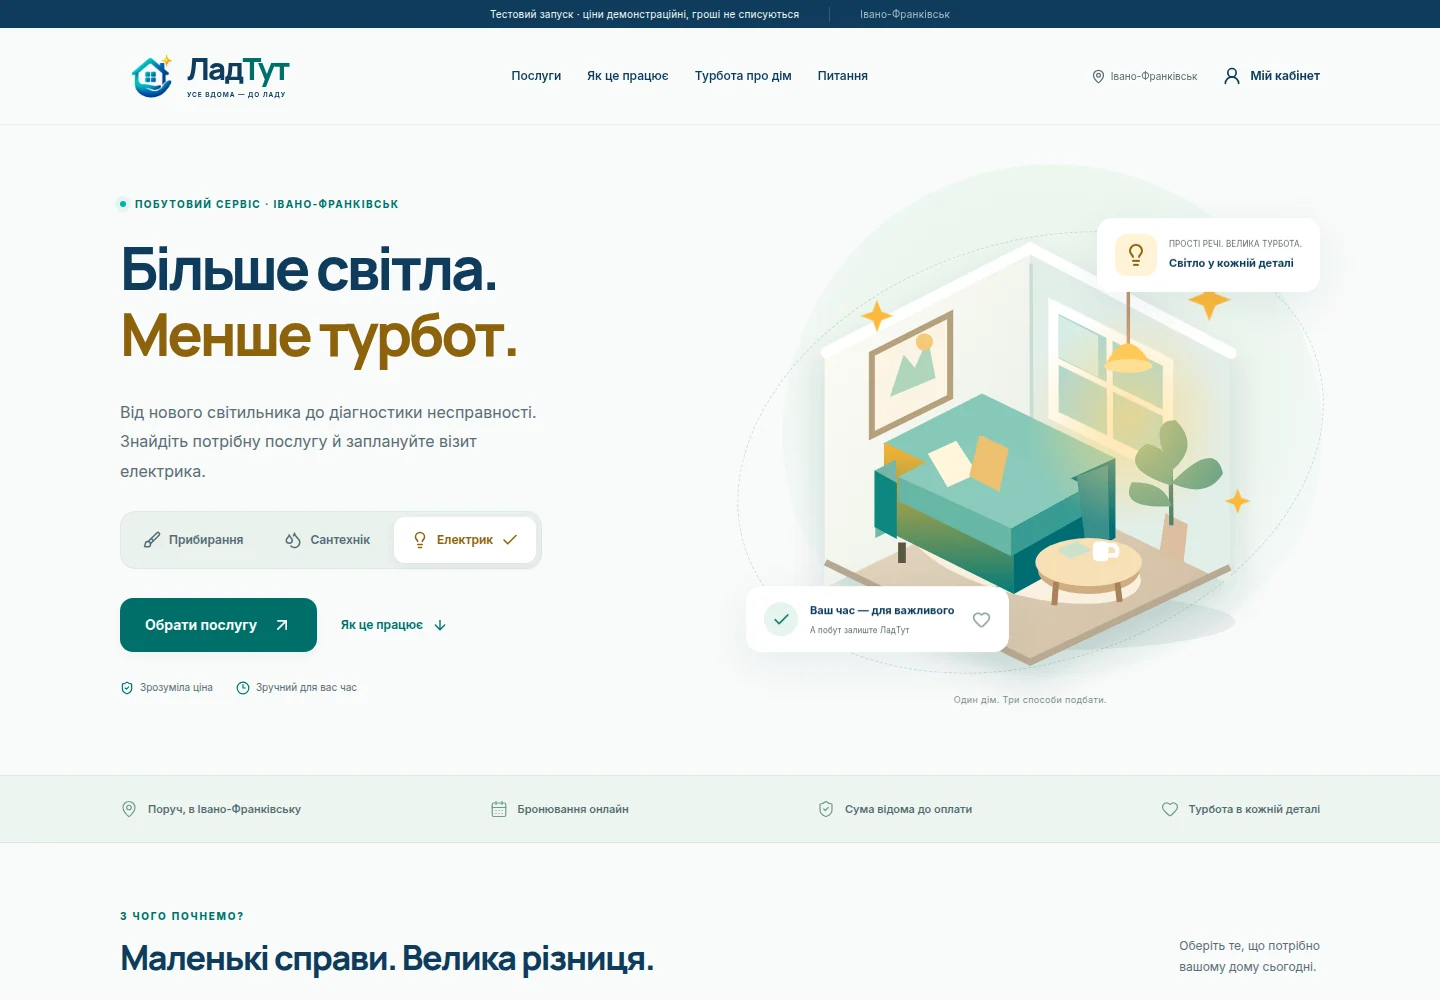Click the arrow icon on the Обрати послугу button
Screen dimensions: 1440x1000
(x=282, y=625)
